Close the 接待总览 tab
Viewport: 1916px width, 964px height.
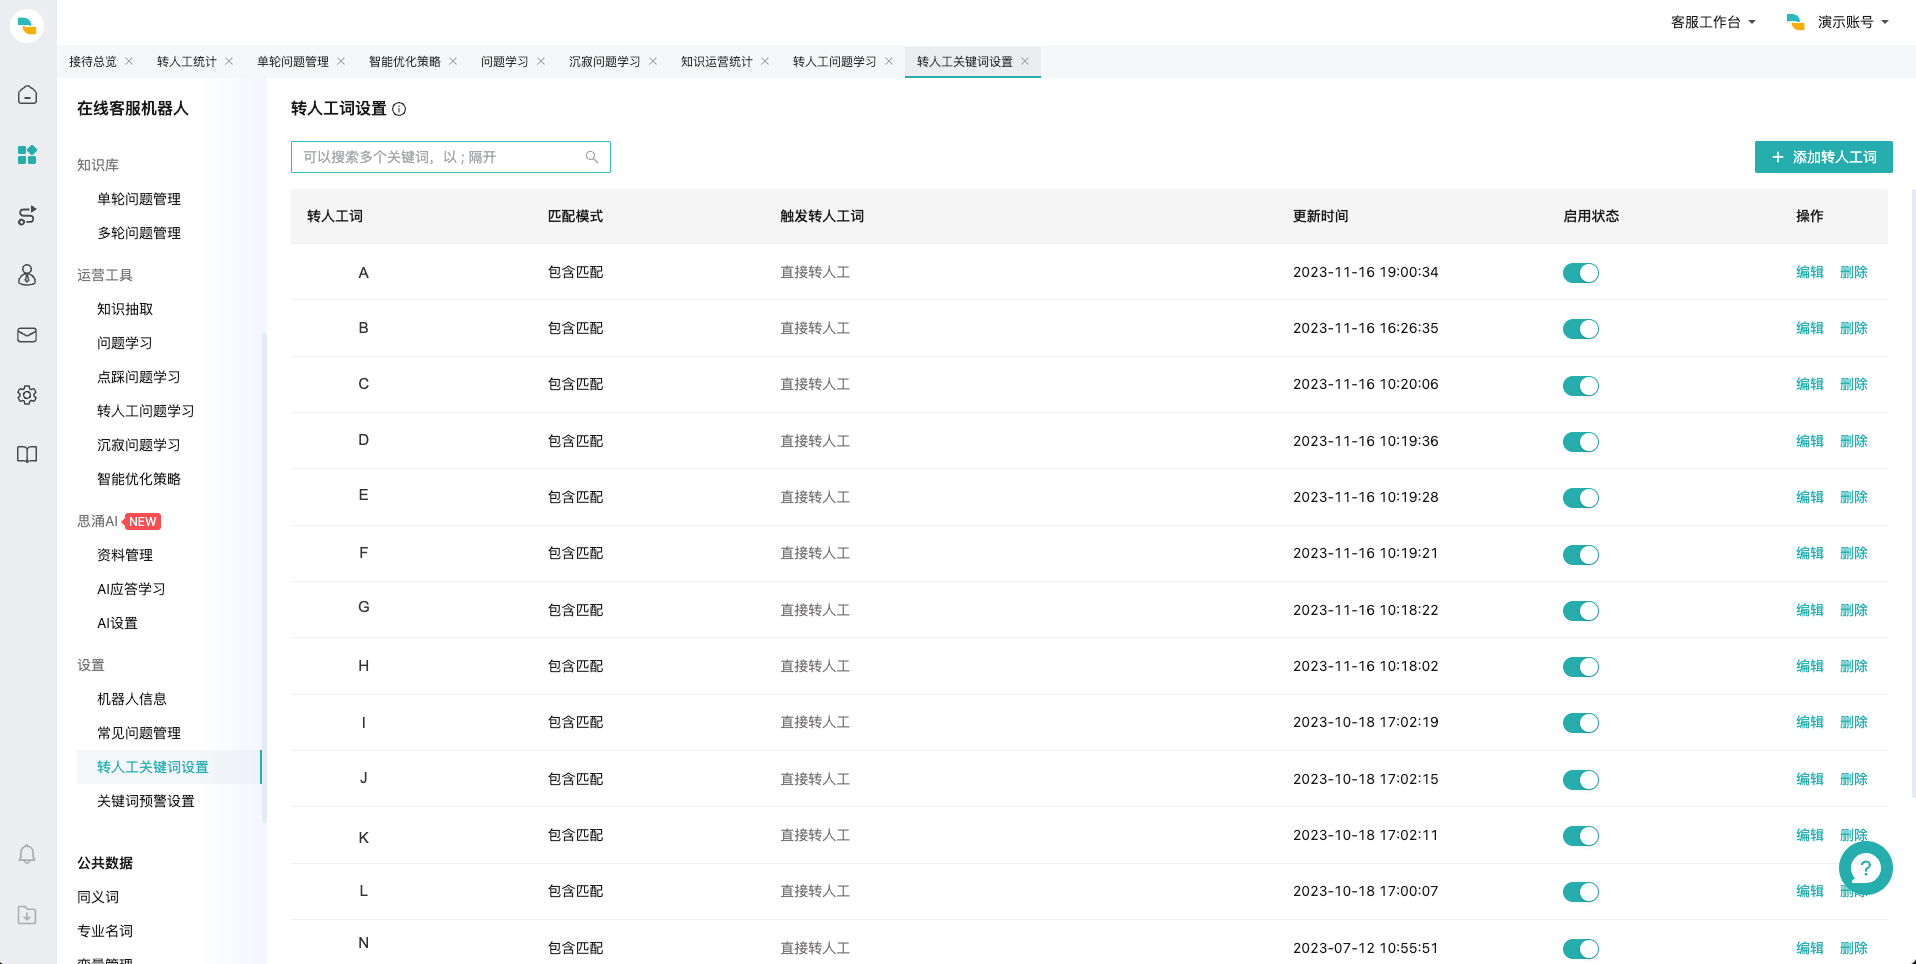click(129, 61)
